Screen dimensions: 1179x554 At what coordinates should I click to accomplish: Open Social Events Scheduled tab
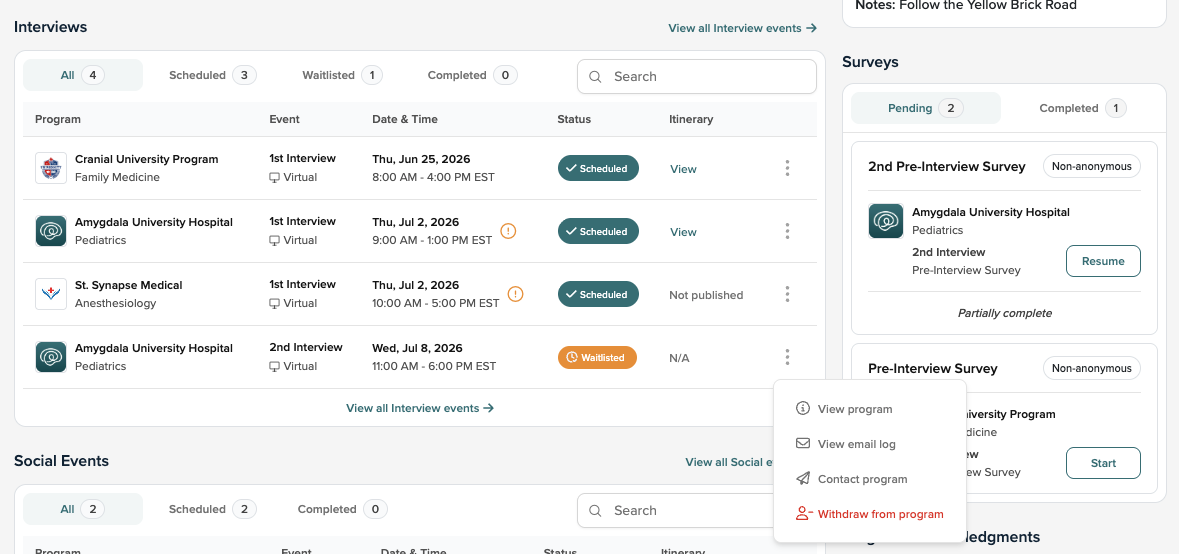coord(213,509)
